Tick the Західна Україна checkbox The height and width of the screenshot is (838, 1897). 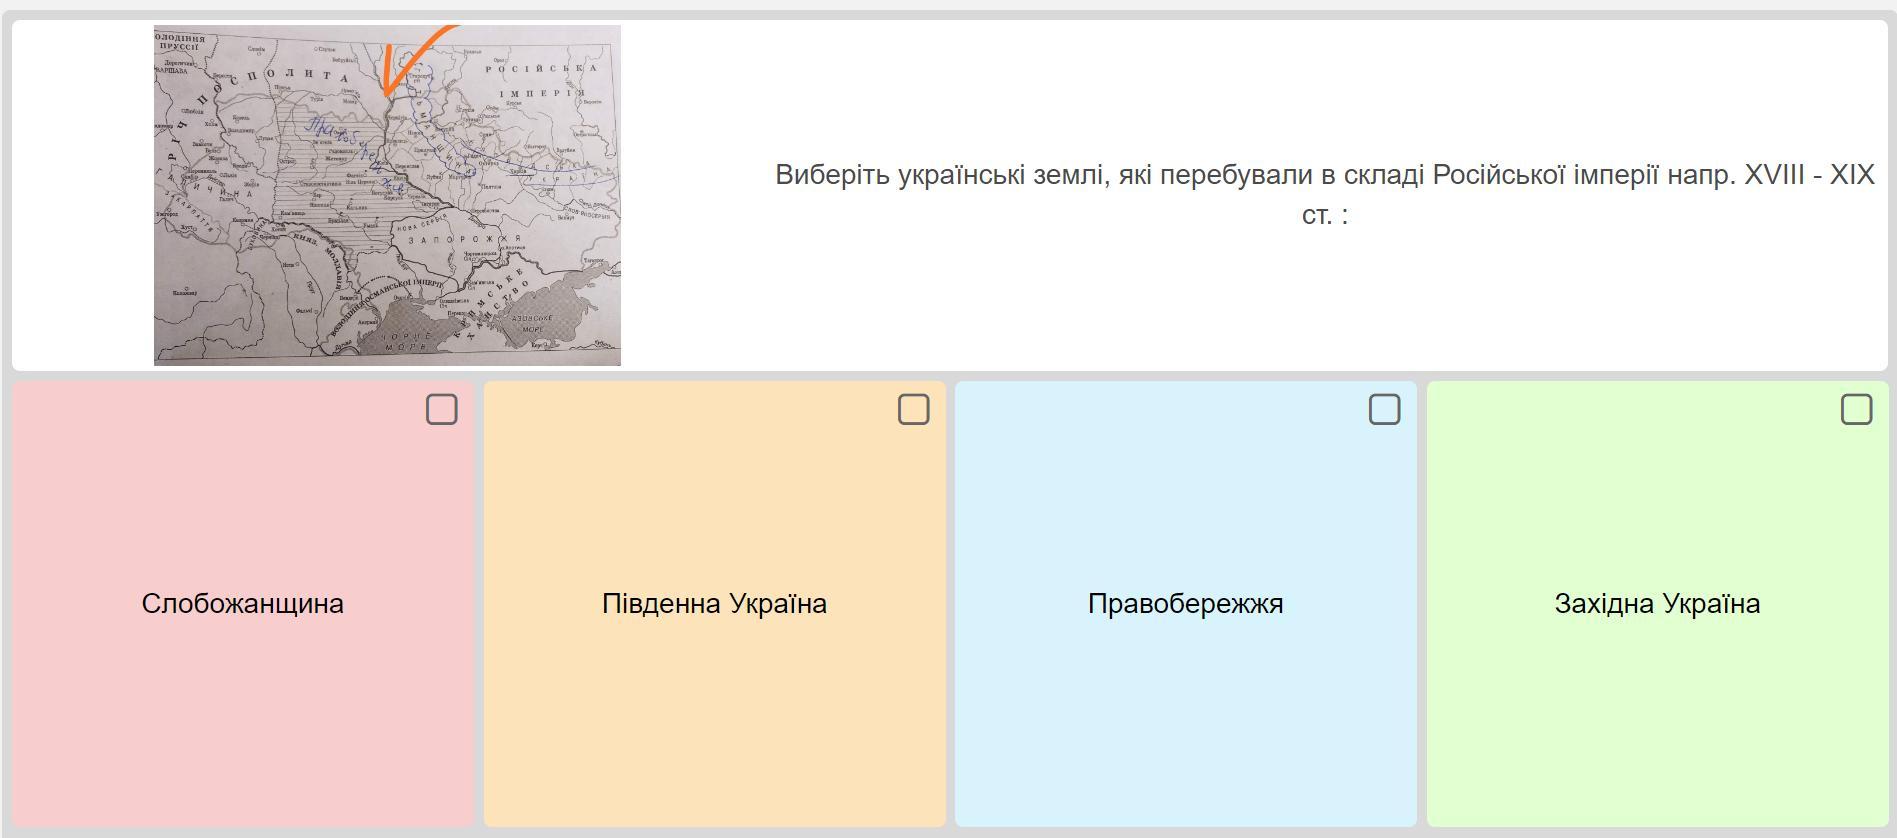(1856, 409)
